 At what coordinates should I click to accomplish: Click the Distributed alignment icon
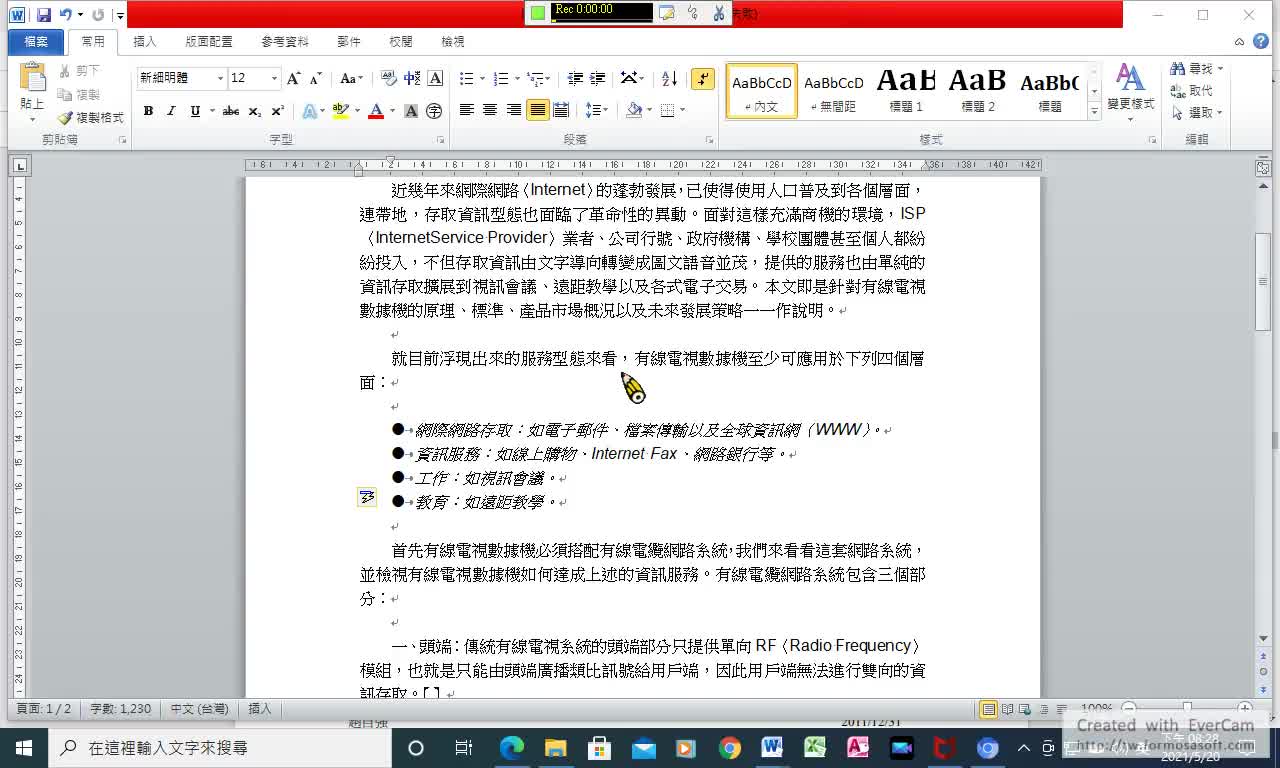[x=561, y=110]
